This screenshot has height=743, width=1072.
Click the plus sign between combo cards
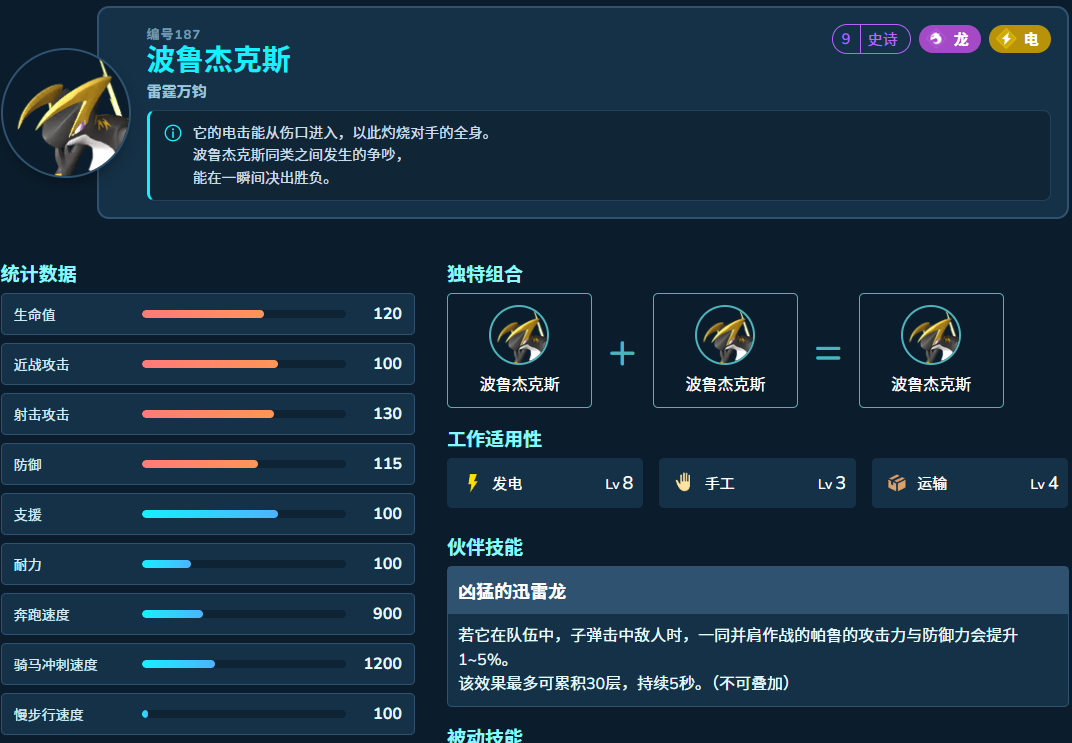(622, 353)
